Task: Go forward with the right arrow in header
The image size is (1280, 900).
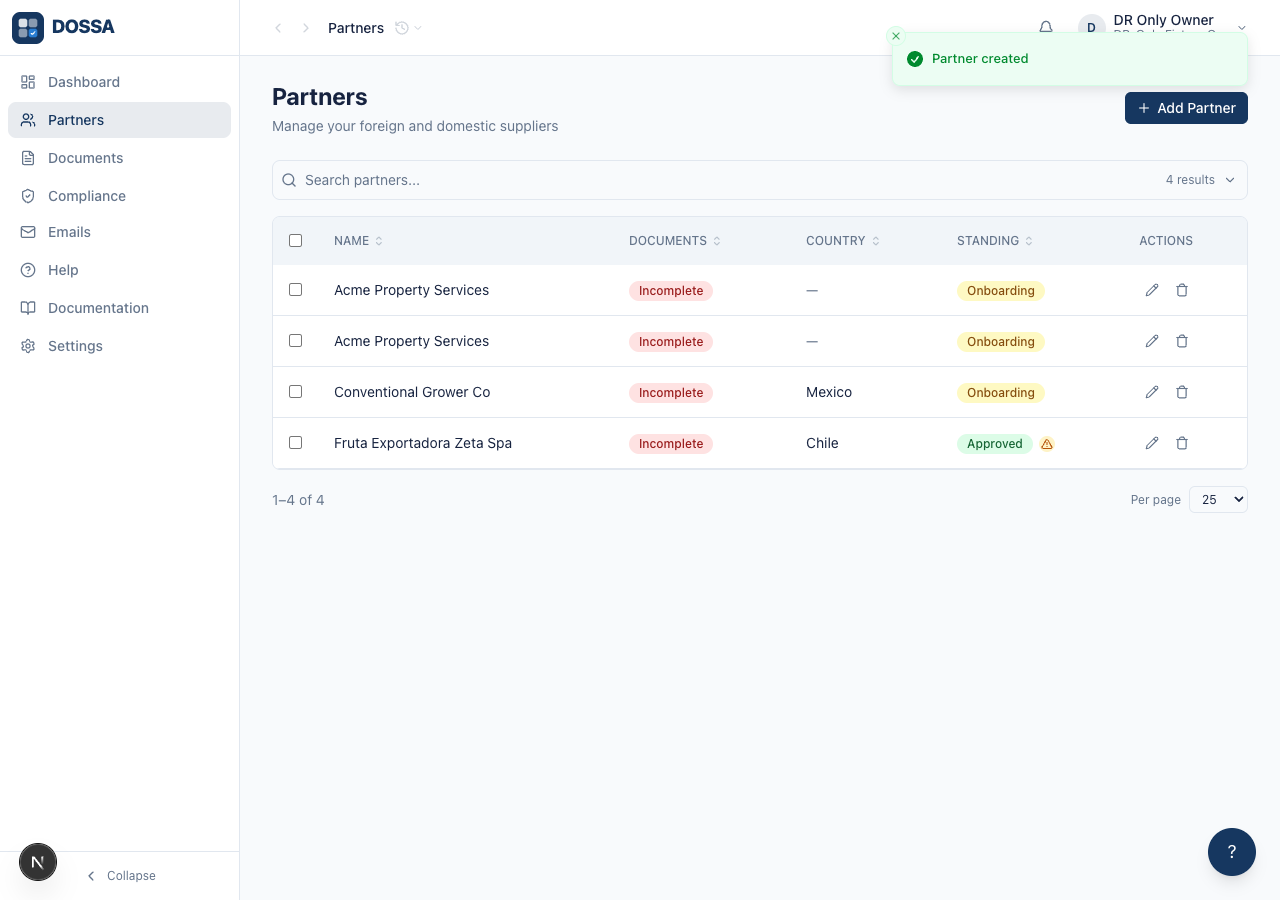Action: point(306,28)
